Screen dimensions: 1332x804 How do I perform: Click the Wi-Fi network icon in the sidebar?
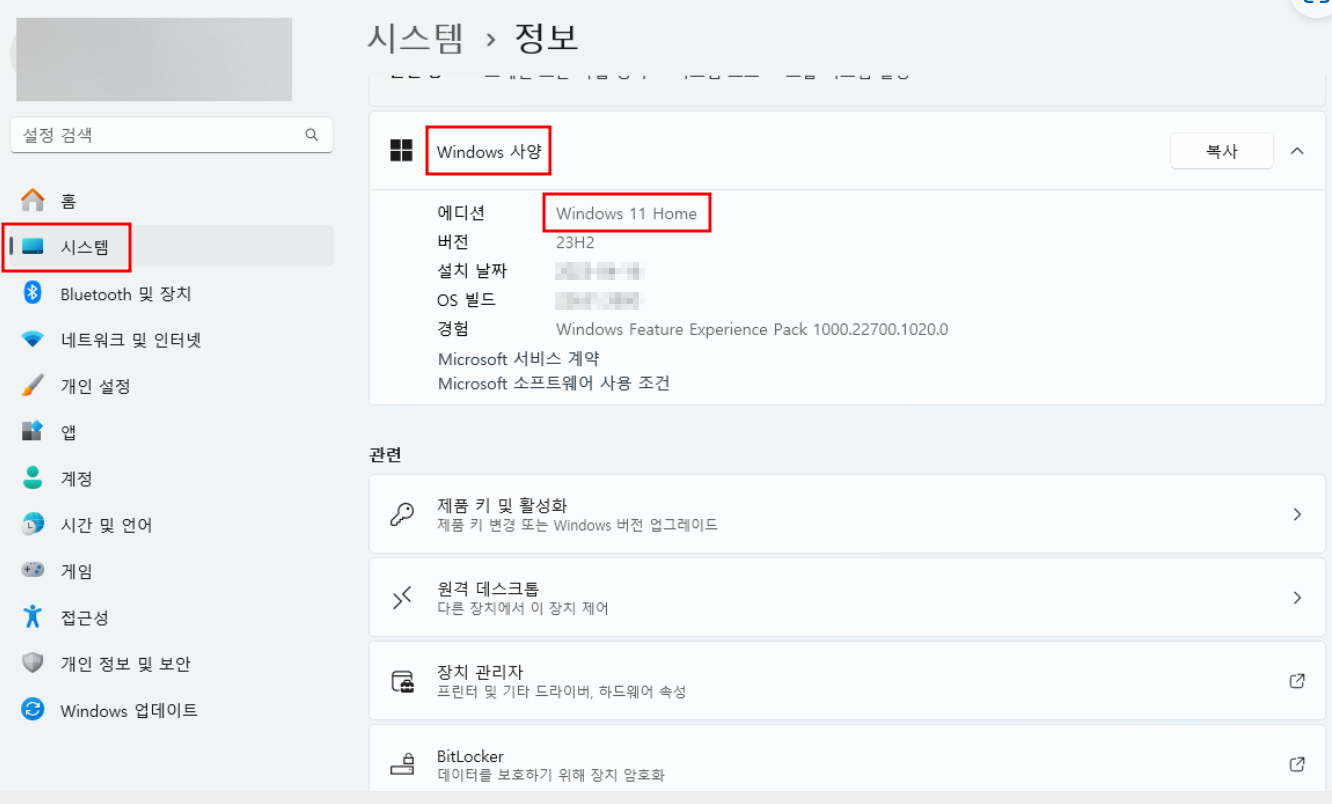[x=33, y=340]
